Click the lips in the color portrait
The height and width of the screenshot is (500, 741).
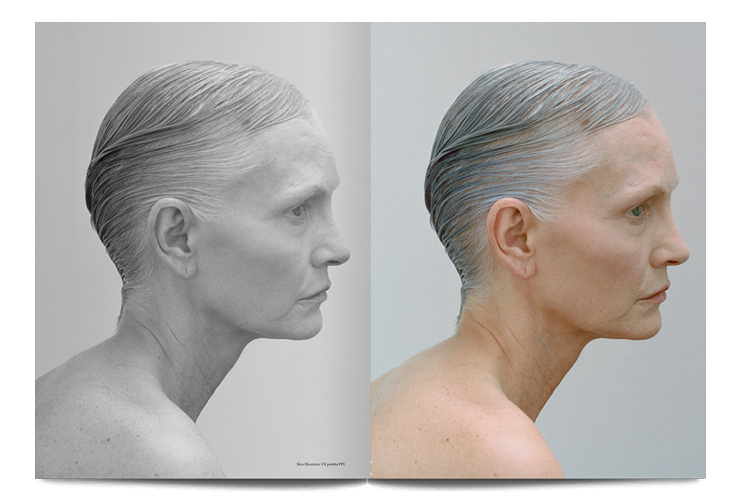point(656,295)
